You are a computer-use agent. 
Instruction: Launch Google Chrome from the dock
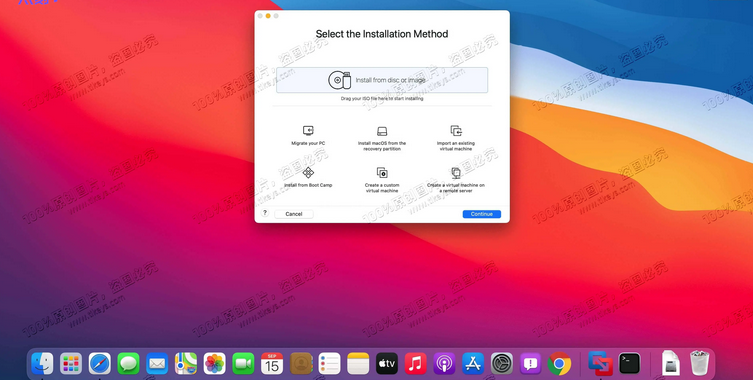559,364
